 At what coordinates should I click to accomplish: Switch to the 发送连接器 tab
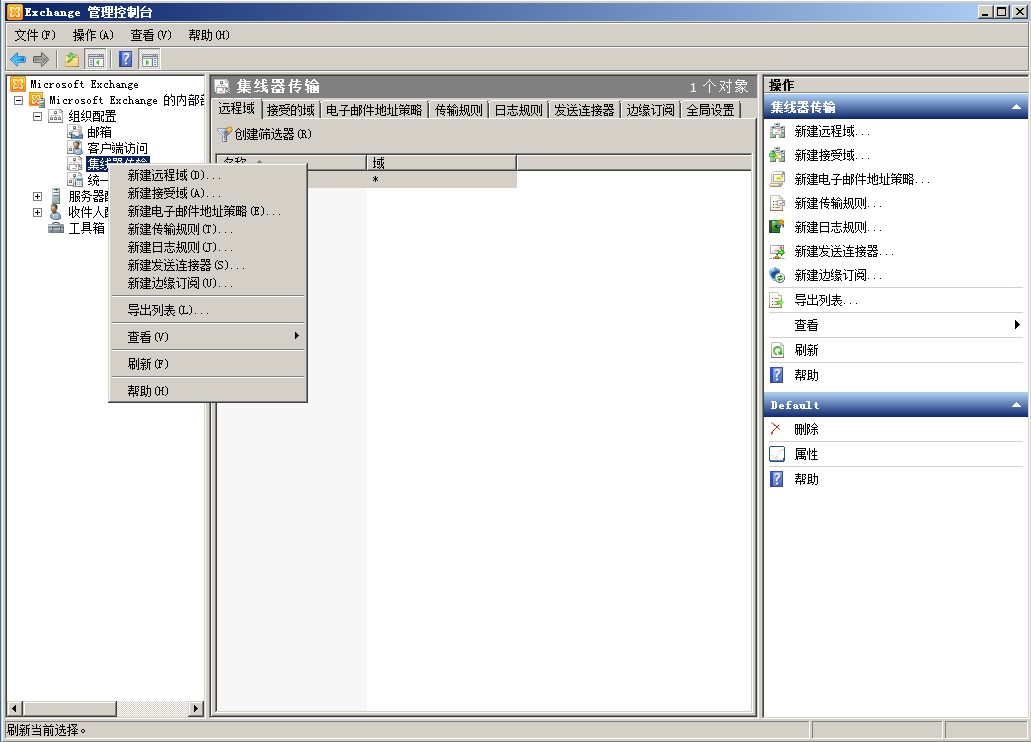coord(584,110)
